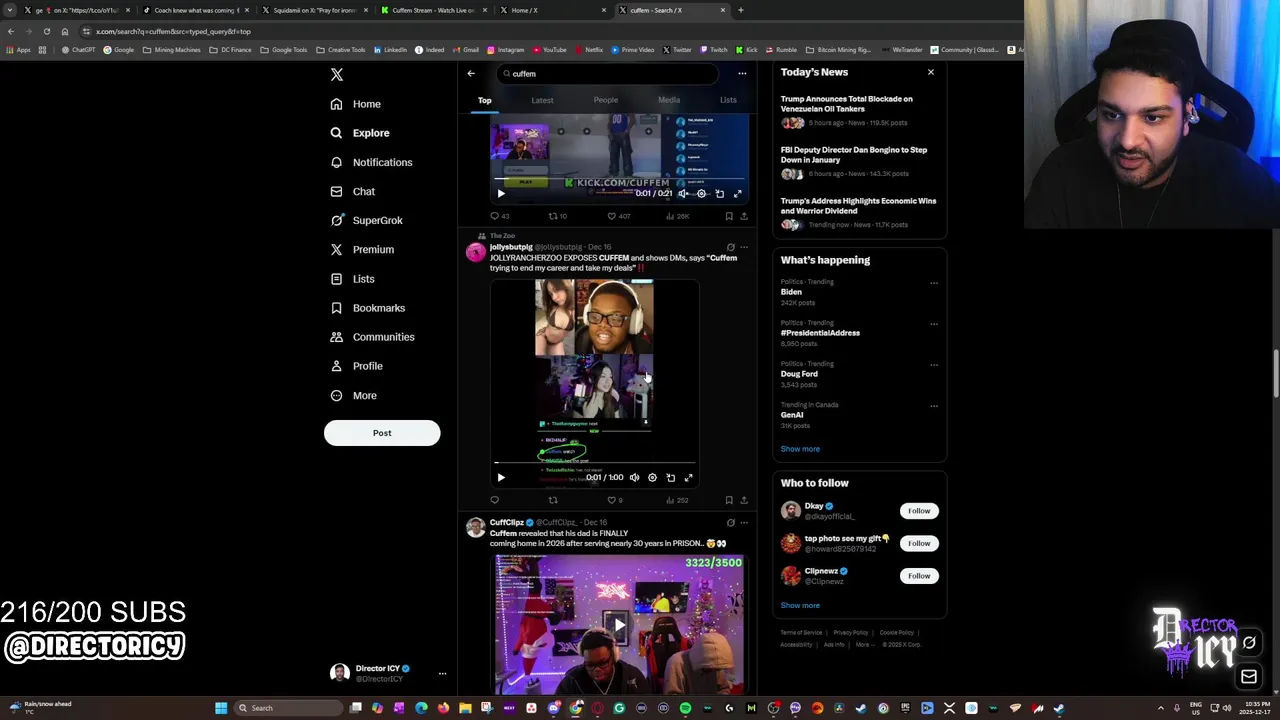Open more options for GenAI trend
The height and width of the screenshot is (720, 1280).
coord(934,406)
